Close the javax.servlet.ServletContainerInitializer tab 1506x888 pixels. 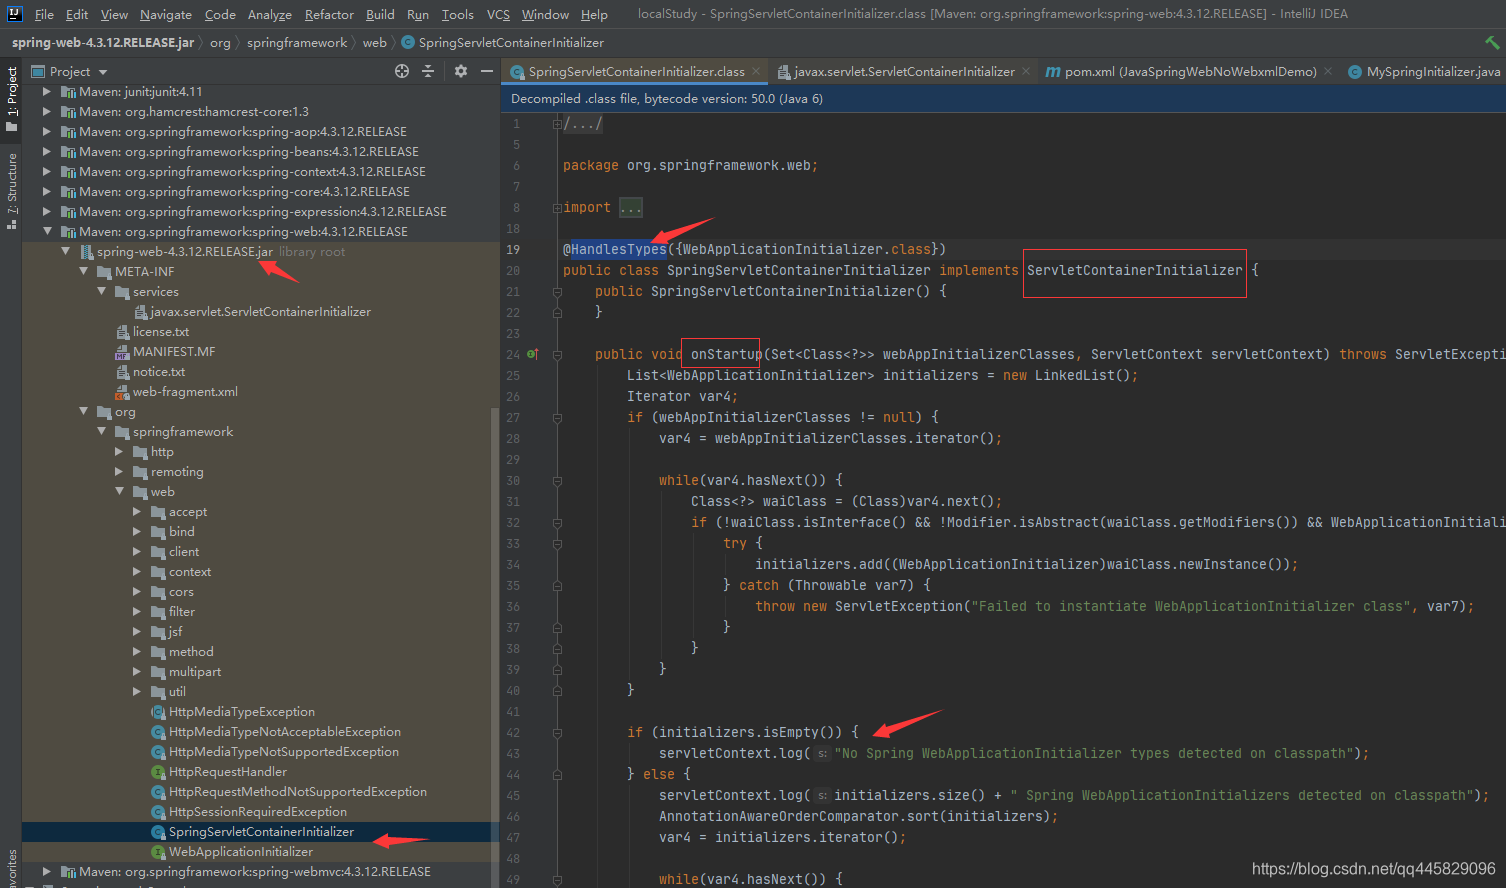(1026, 71)
